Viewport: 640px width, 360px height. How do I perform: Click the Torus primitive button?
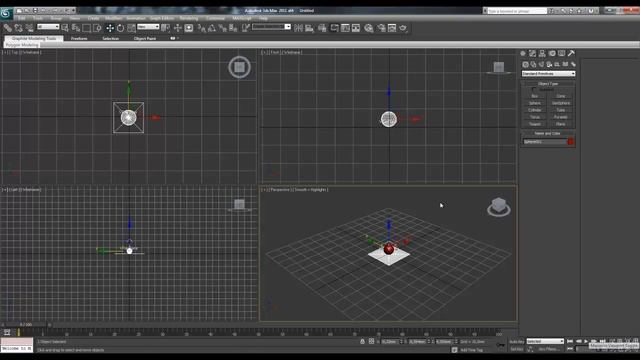535,117
